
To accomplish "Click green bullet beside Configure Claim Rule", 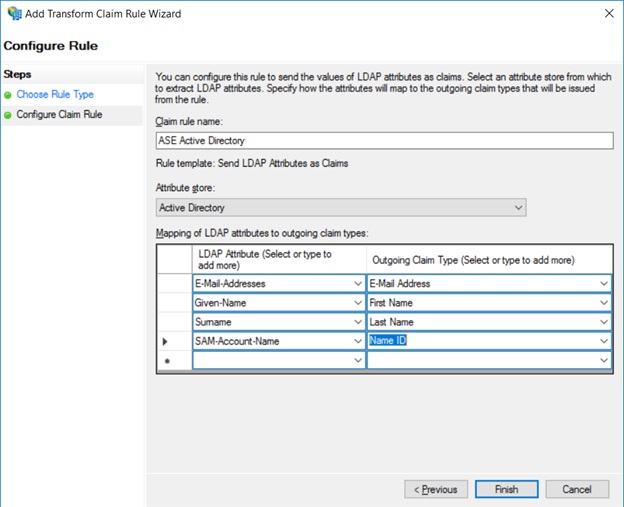I will pos(8,116).
